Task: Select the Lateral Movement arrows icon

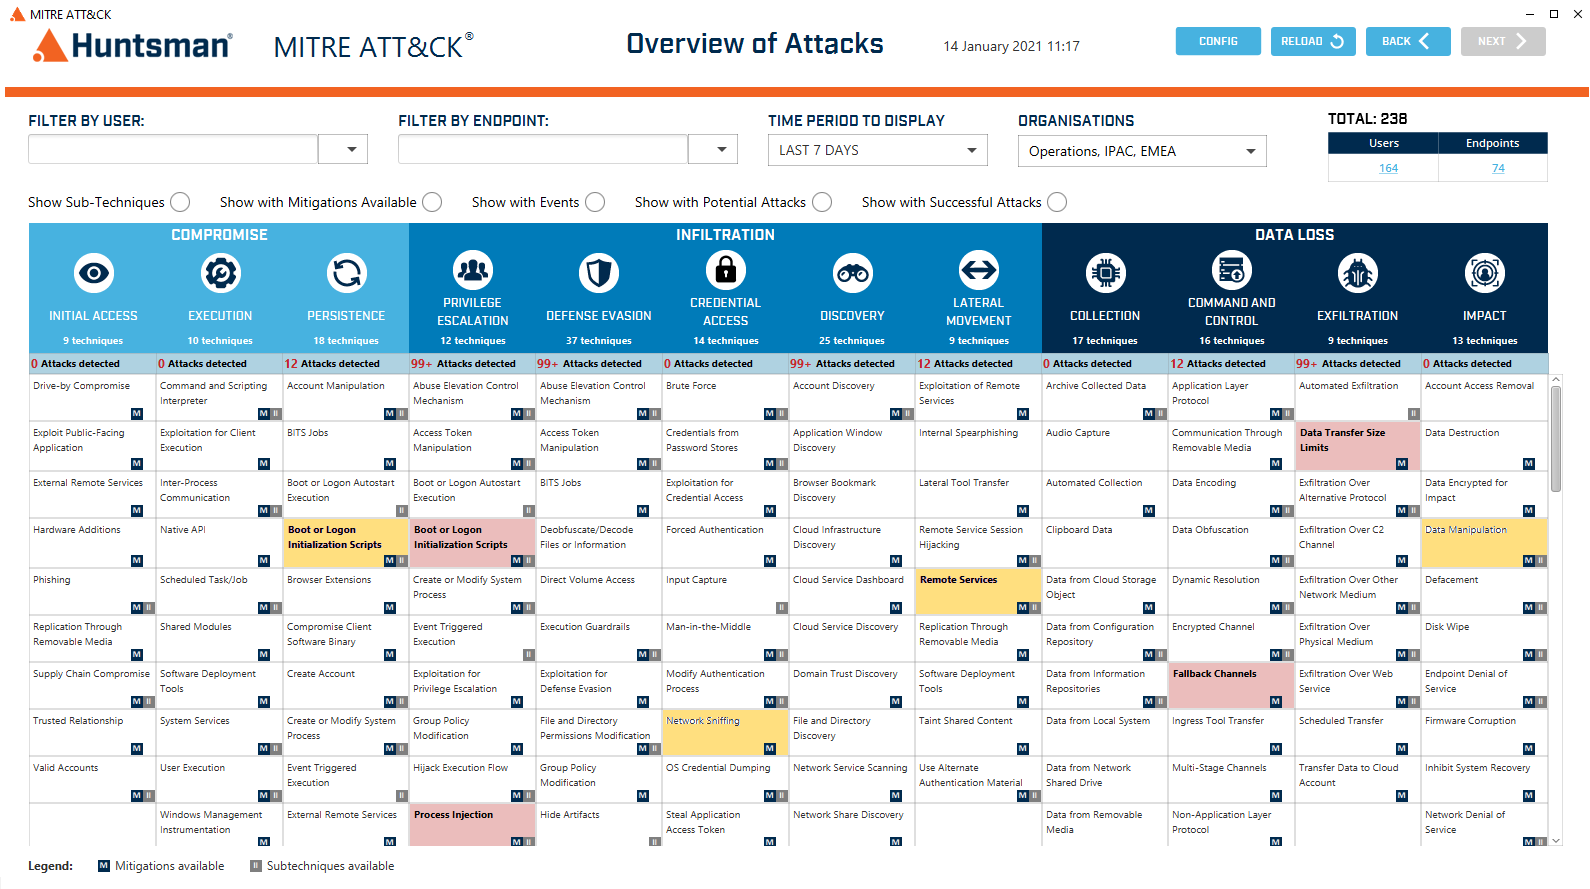Action: [x=978, y=270]
